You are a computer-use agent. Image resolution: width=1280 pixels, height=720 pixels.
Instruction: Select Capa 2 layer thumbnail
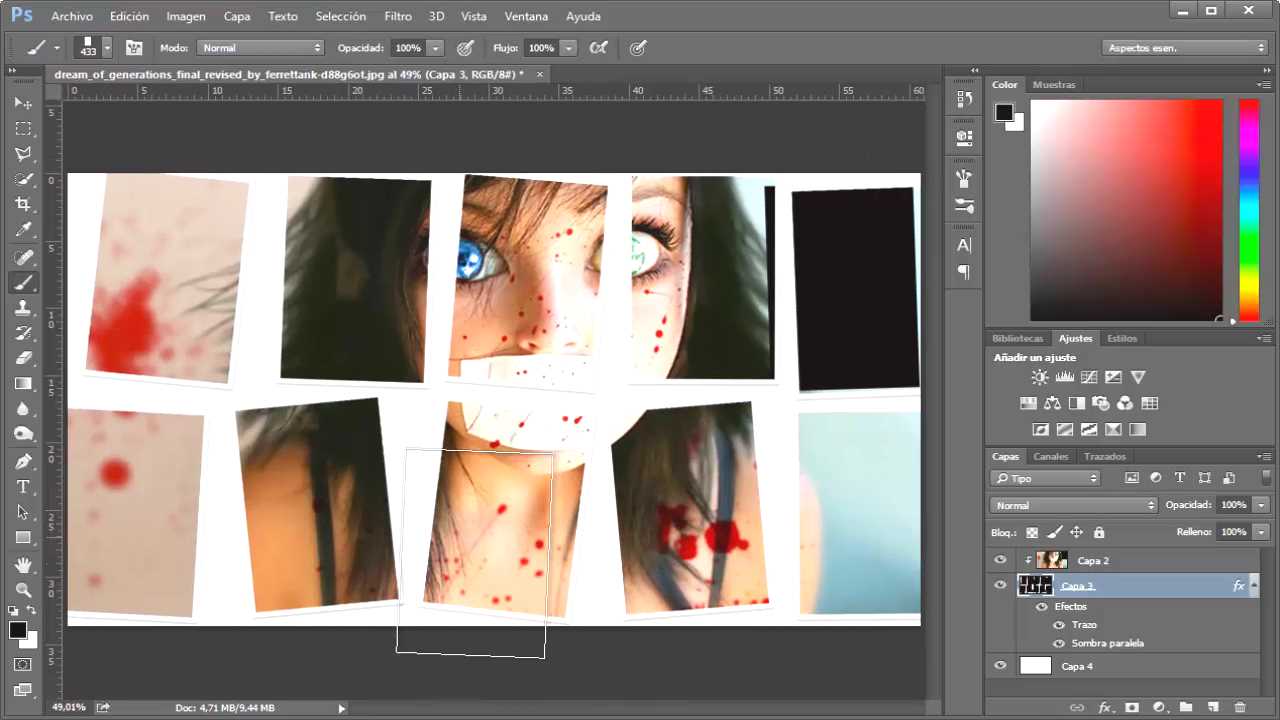(x=1051, y=560)
